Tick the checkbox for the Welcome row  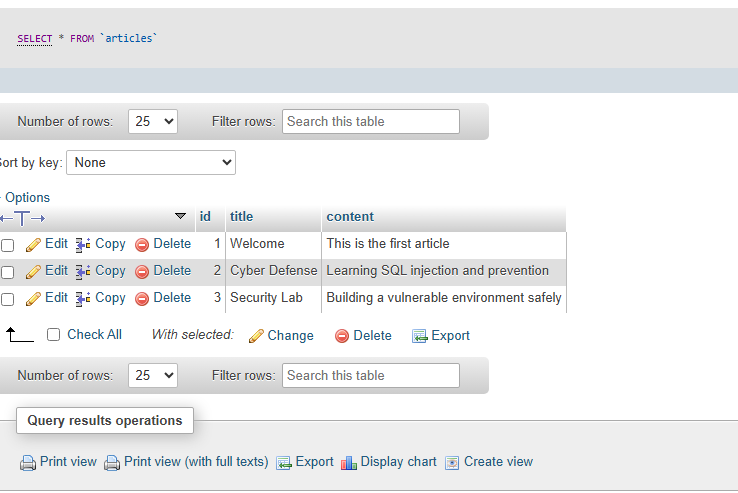(8, 245)
